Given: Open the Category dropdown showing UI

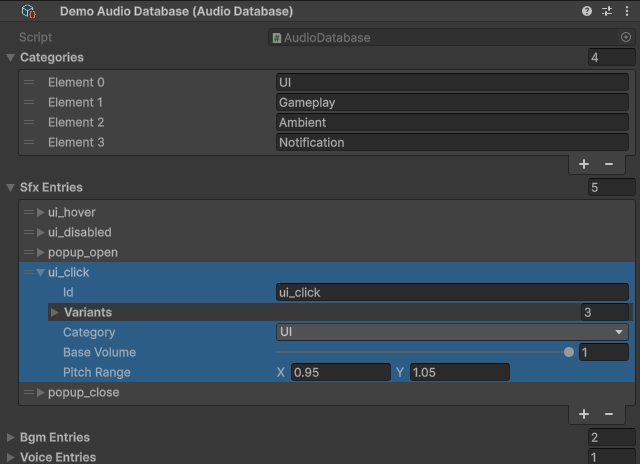Looking at the screenshot, I should click(452, 332).
